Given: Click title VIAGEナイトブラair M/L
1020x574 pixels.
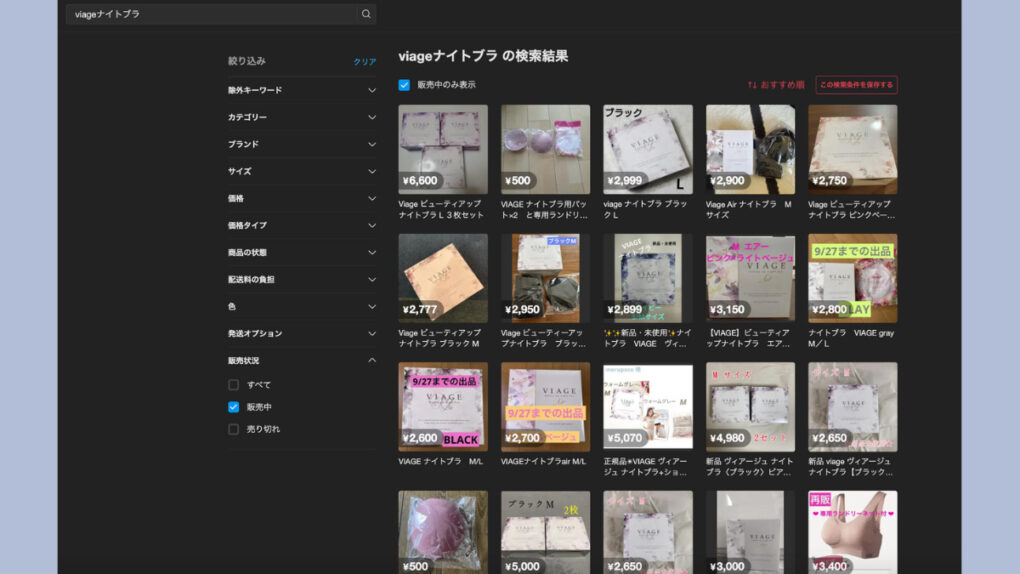Looking at the screenshot, I should 543,461.
